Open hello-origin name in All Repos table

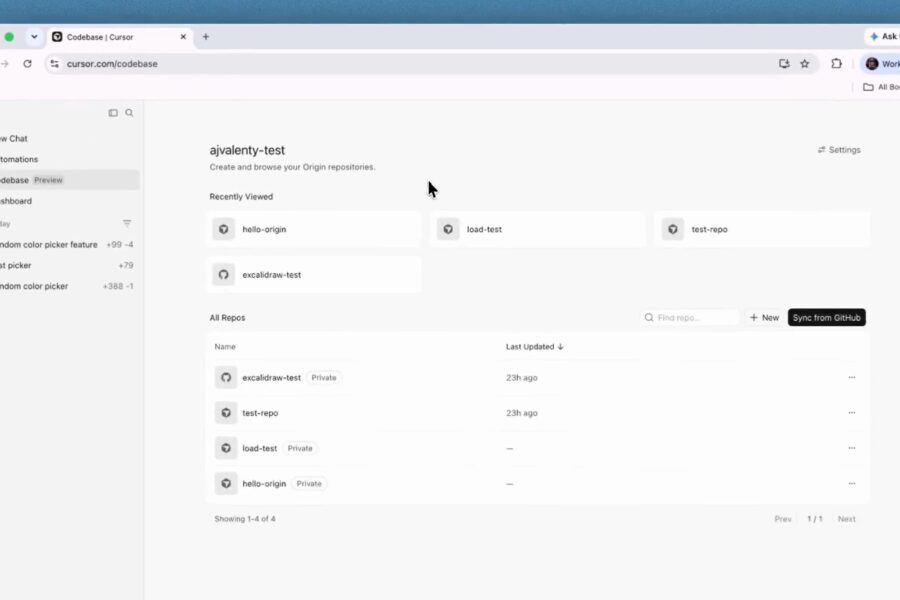point(264,483)
